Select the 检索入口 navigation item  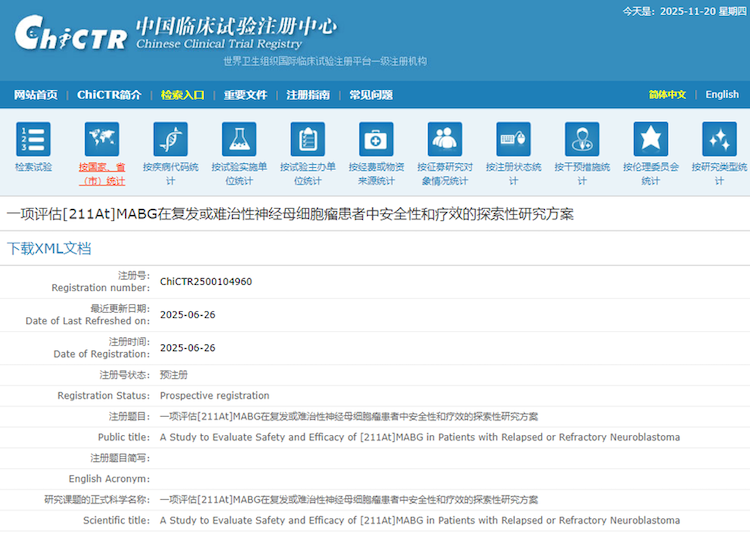(x=182, y=95)
